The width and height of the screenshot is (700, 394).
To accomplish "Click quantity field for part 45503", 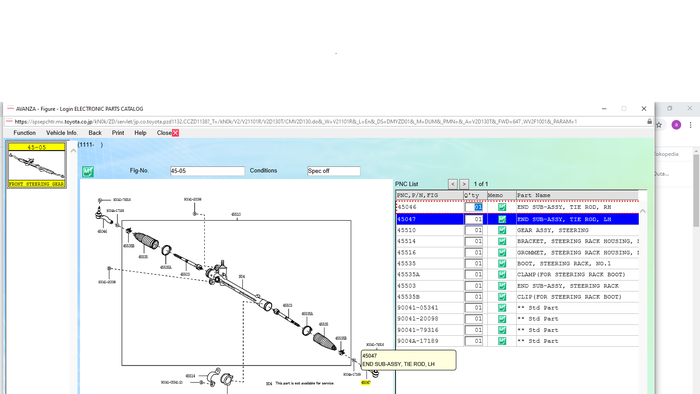I will (474, 286).
